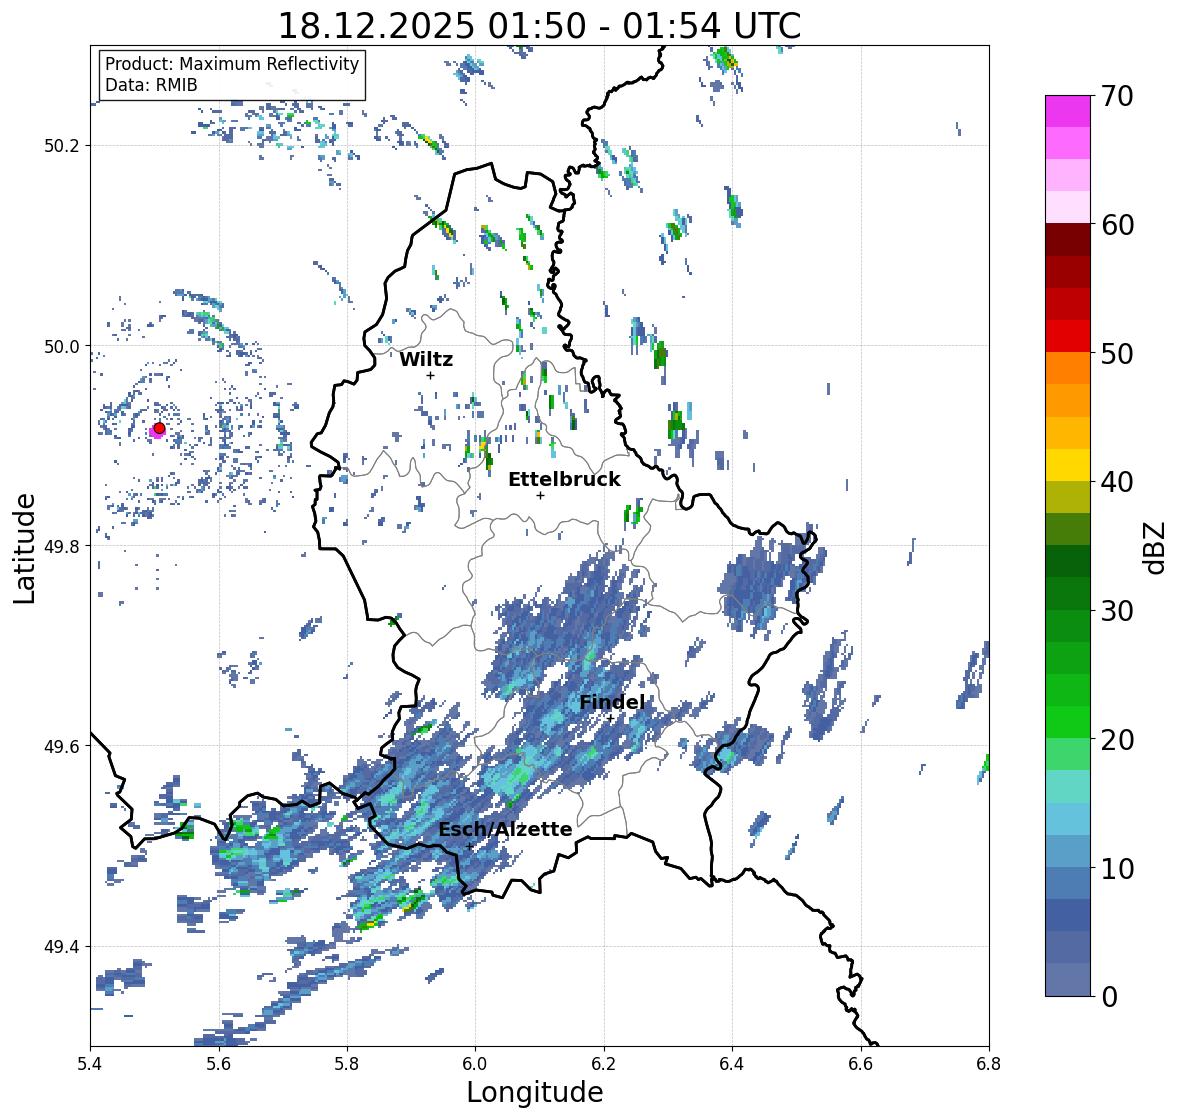Click latitude tick label 49.8
Screen dimensions: 1179x1117
(62, 546)
